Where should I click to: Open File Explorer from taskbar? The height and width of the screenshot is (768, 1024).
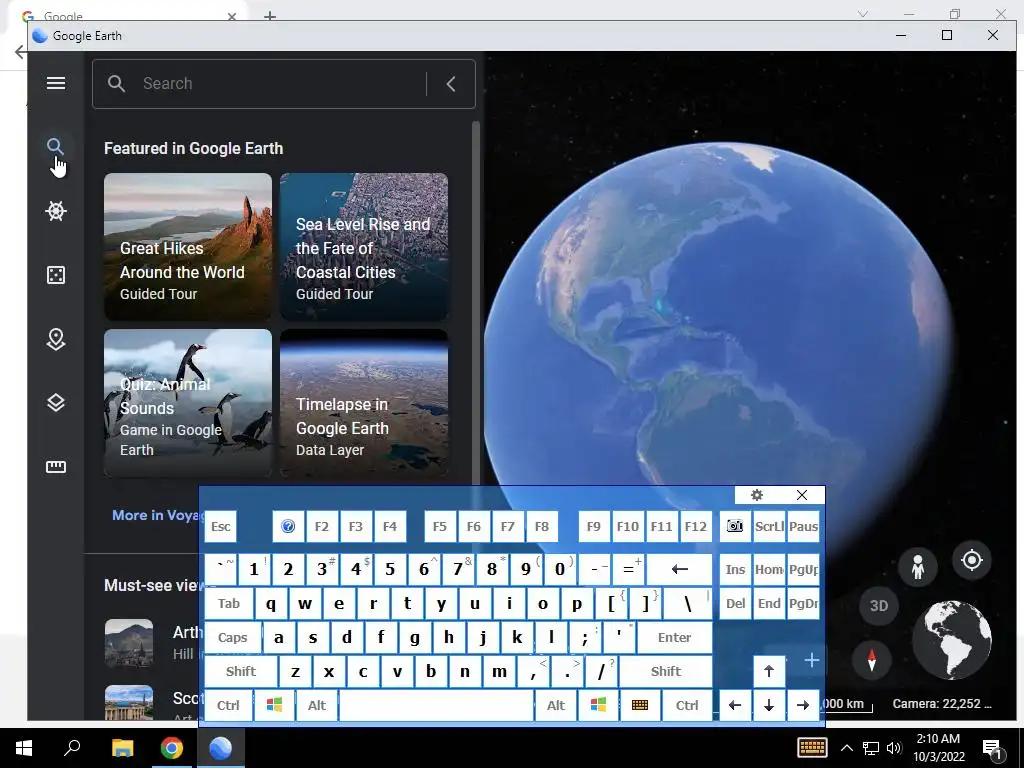(122, 748)
